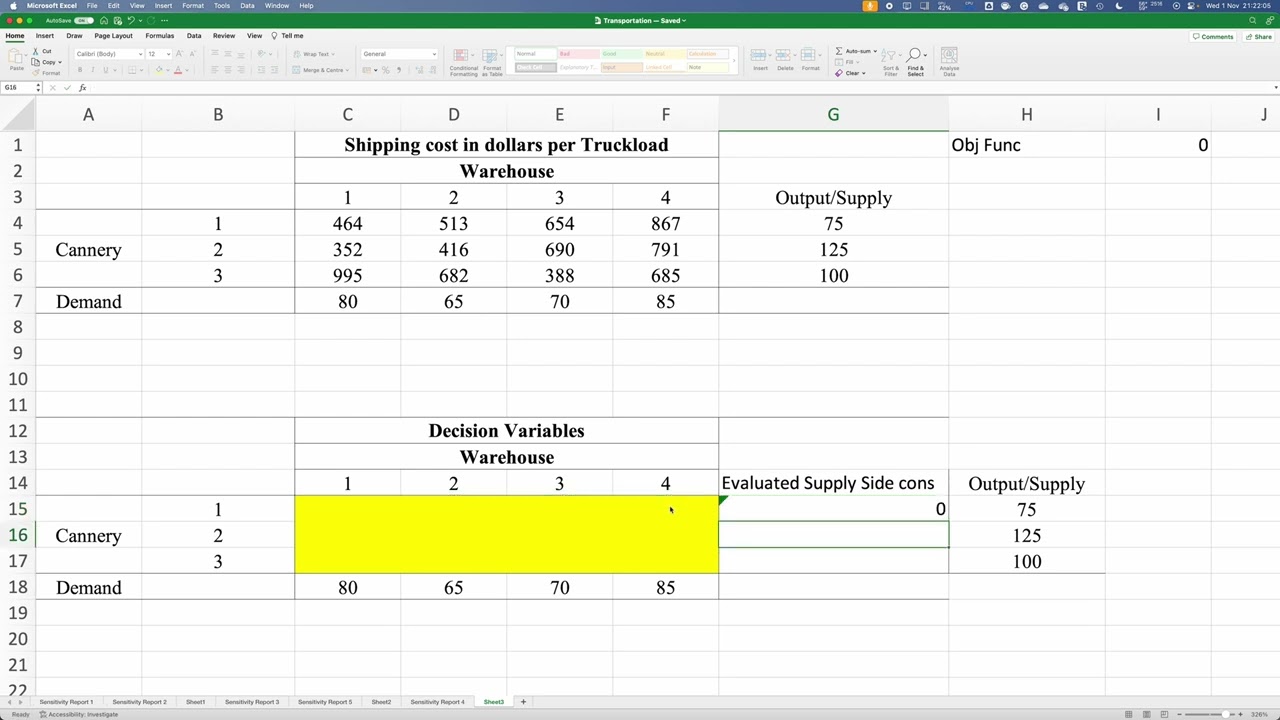Viewport: 1280px width, 720px height.
Task: Click the Save icon in title bar
Action: [117, 20]
